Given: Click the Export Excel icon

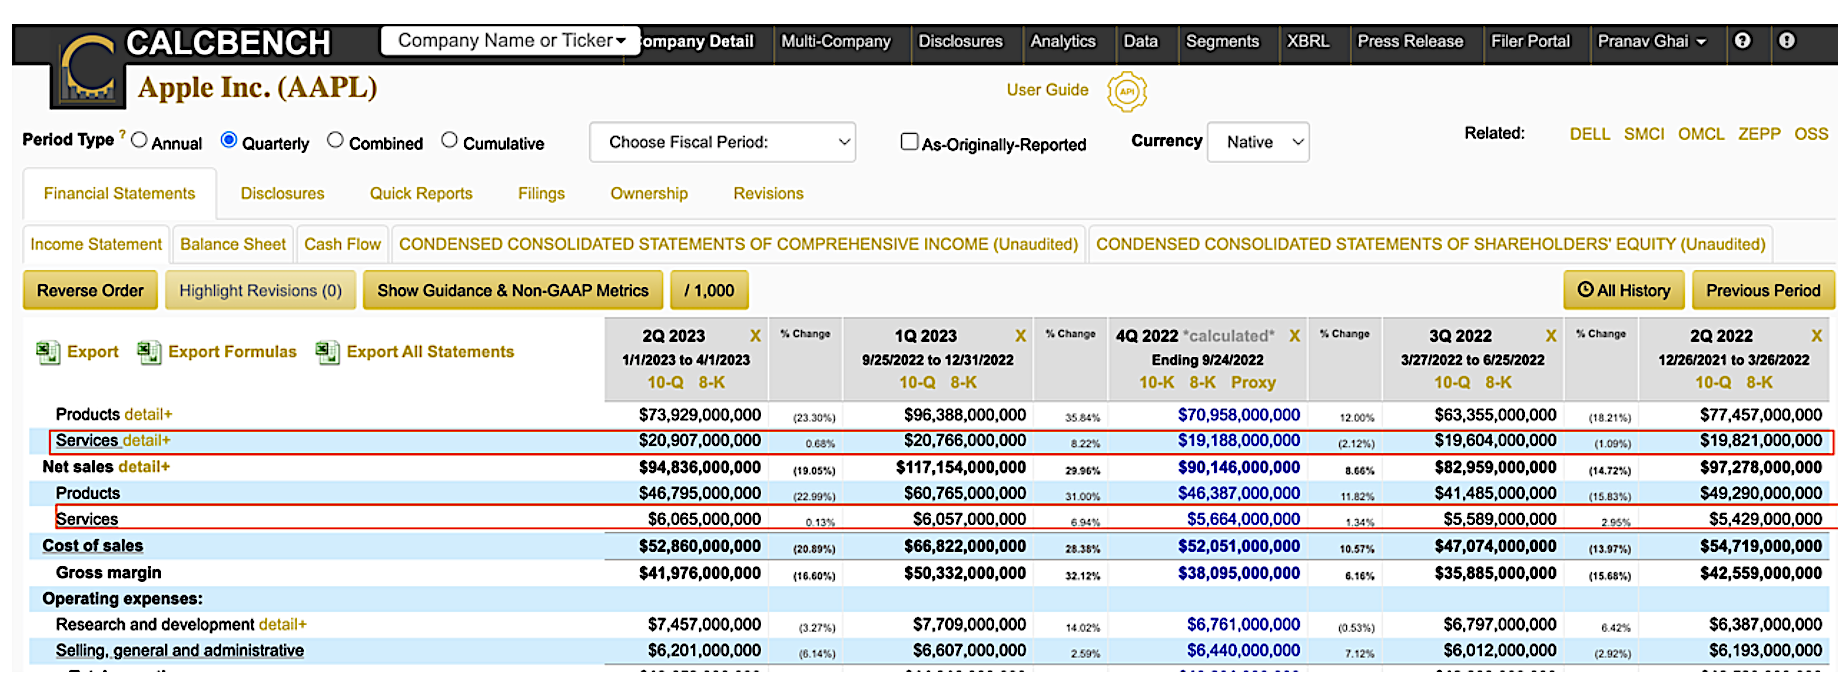Looking at the screenshot, I should [x=47, y=352].
